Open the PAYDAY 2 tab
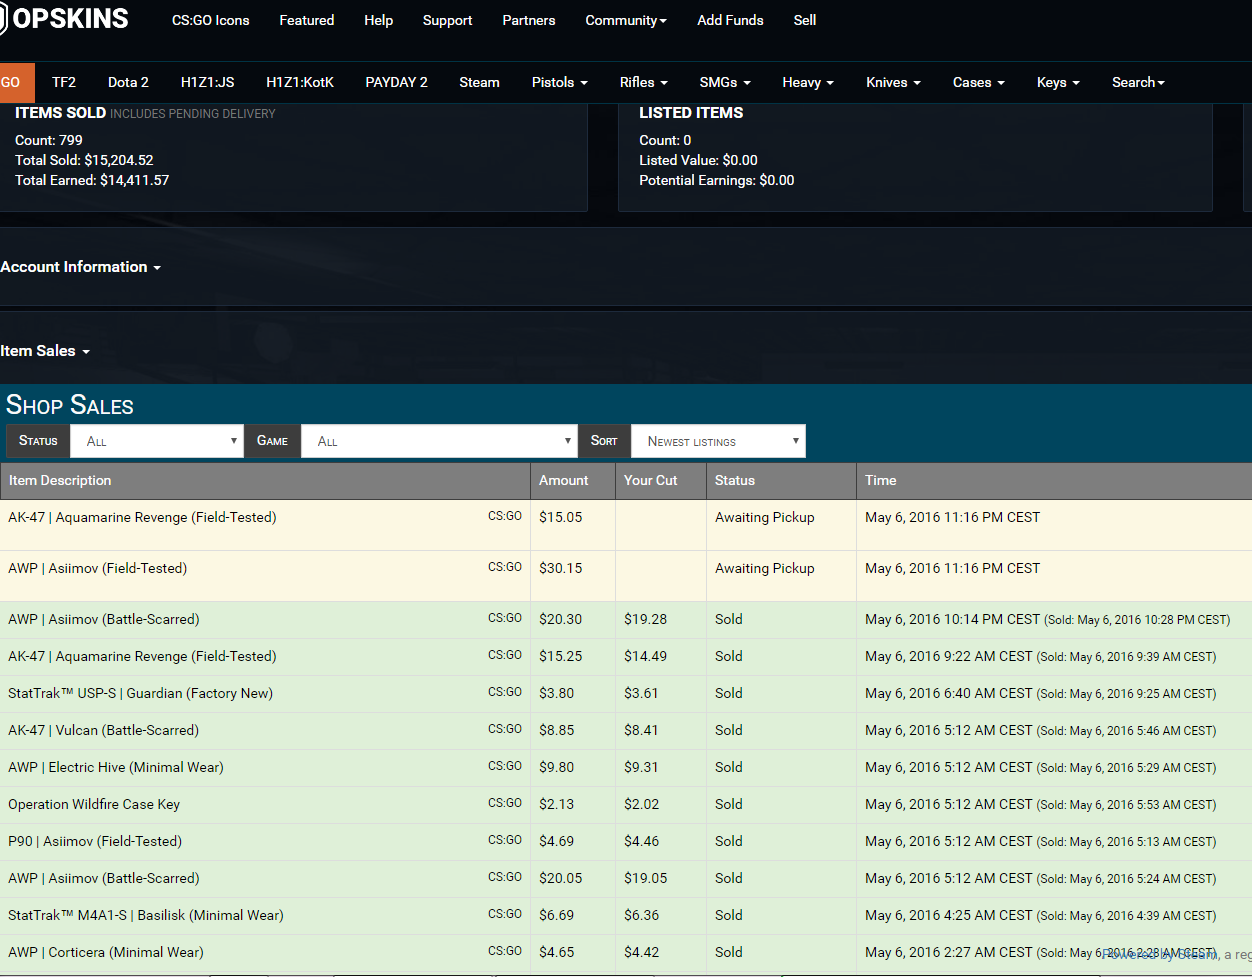Viewport: 1252px width, 977px height. [x=396, y=82]
